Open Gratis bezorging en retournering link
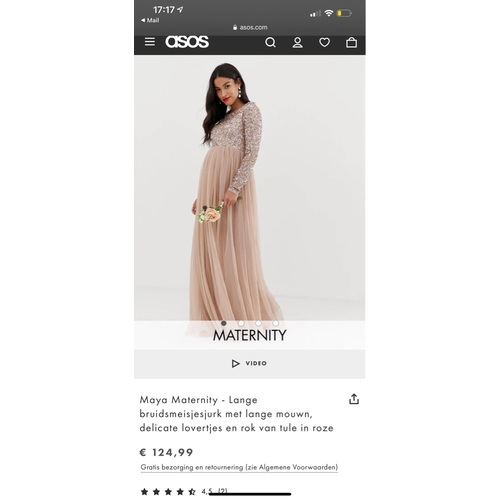Image resolution: width=500 pixels, height=500 pixels. coord(239,467)
